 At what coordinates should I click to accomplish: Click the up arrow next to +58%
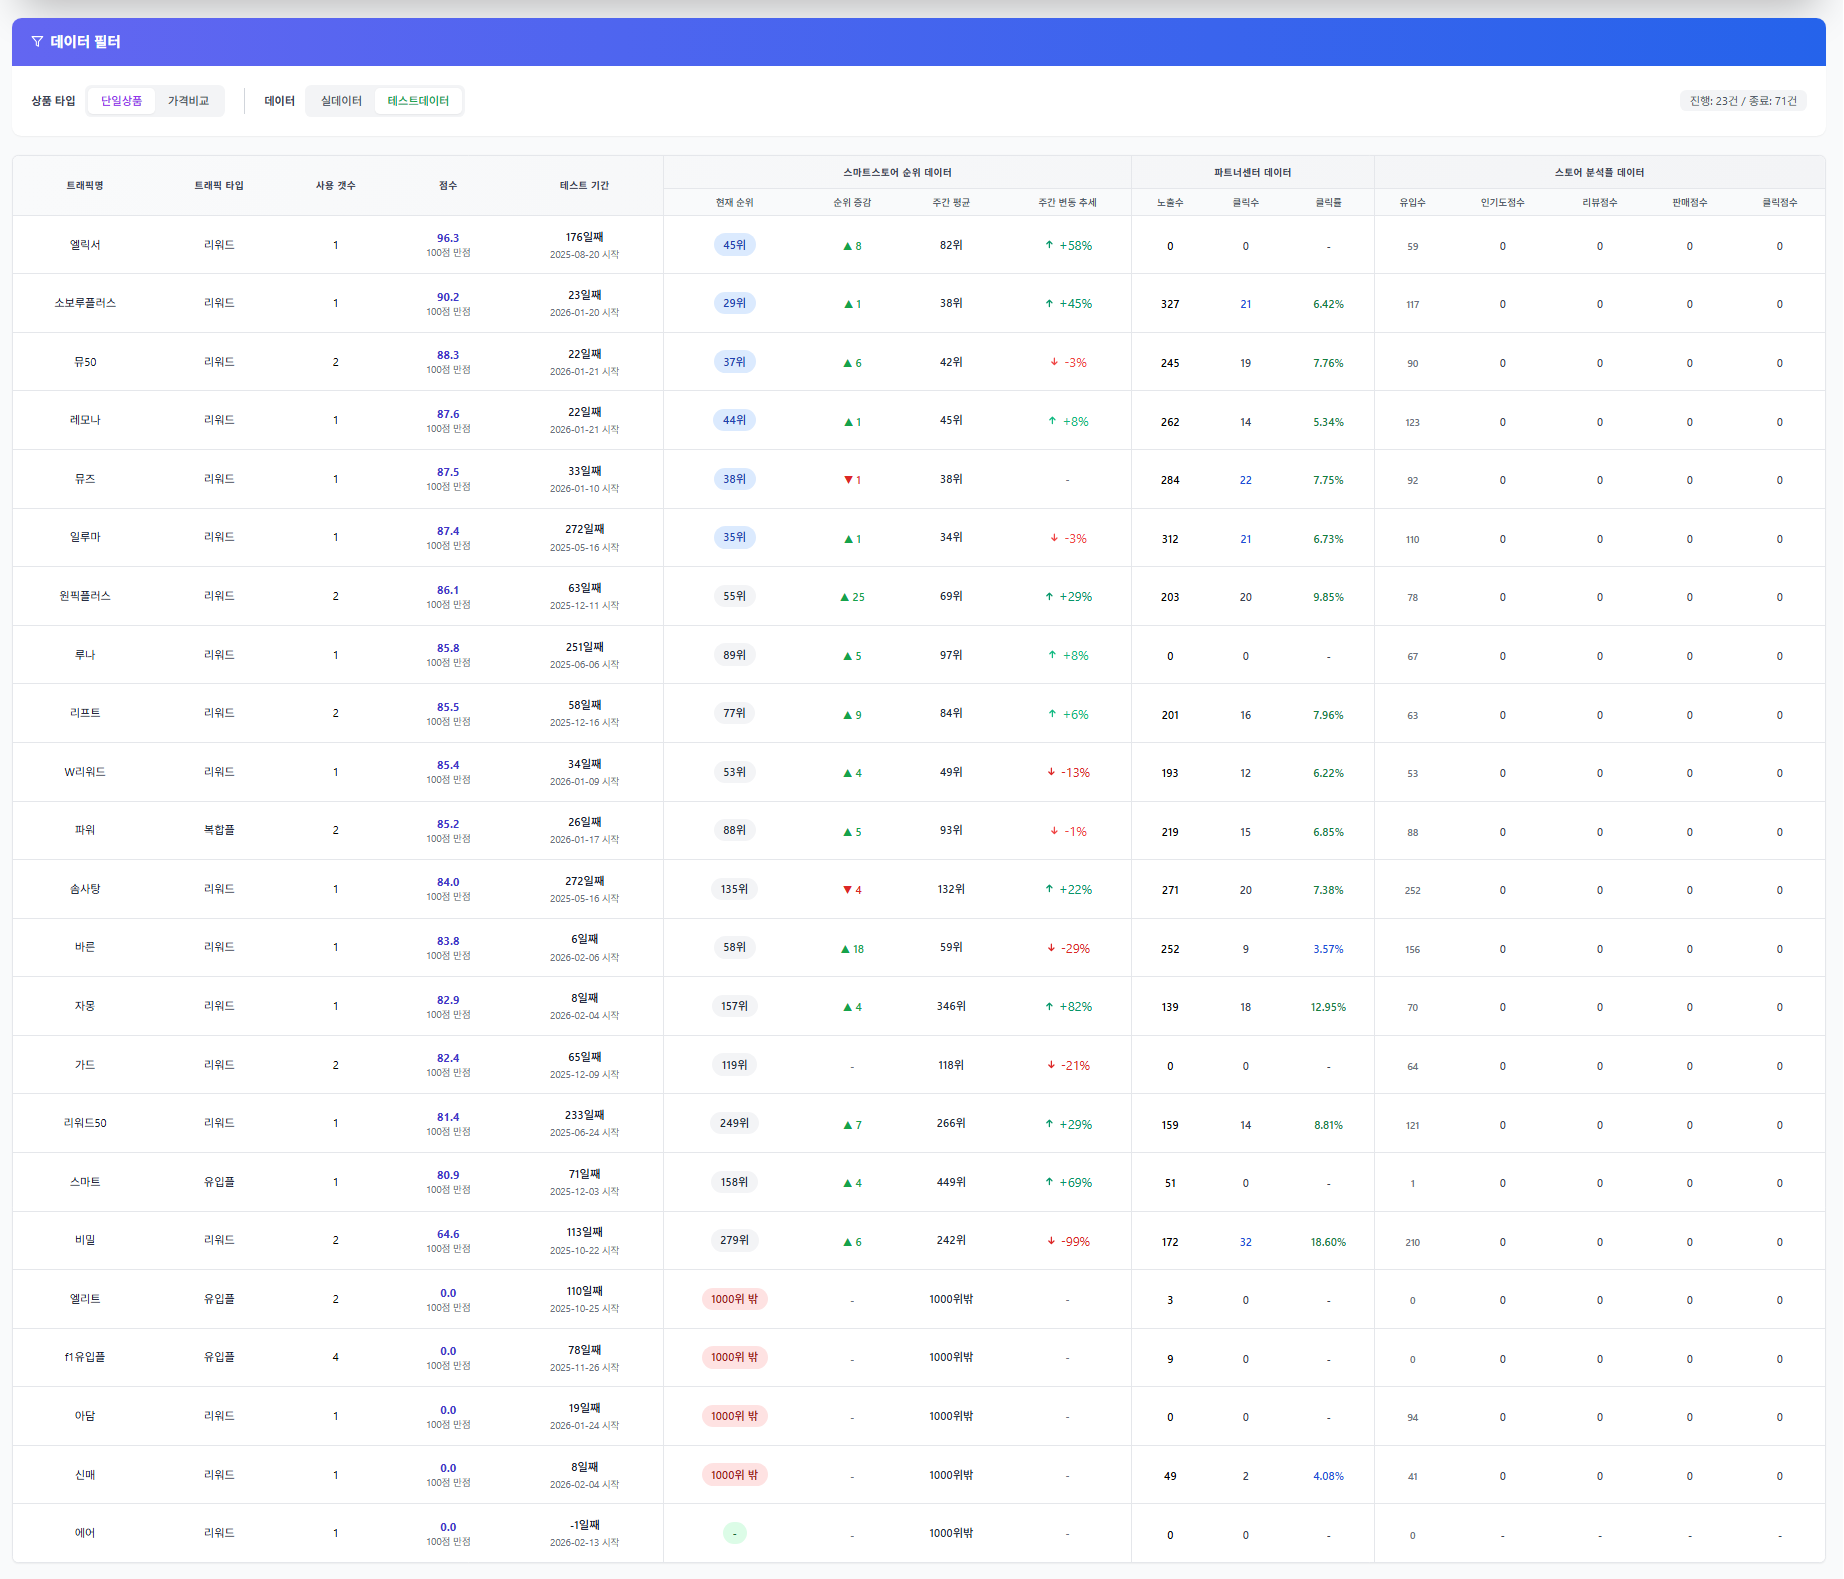1049,245
